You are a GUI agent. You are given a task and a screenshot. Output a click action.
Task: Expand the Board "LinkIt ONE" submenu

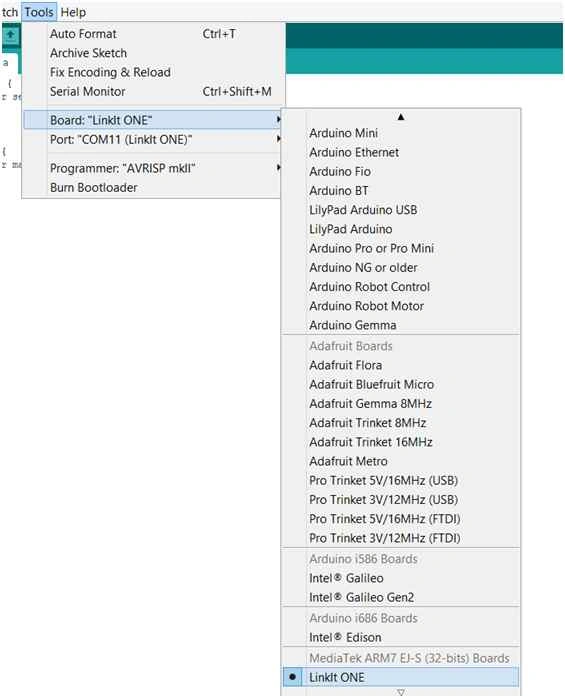click(152, 120)
